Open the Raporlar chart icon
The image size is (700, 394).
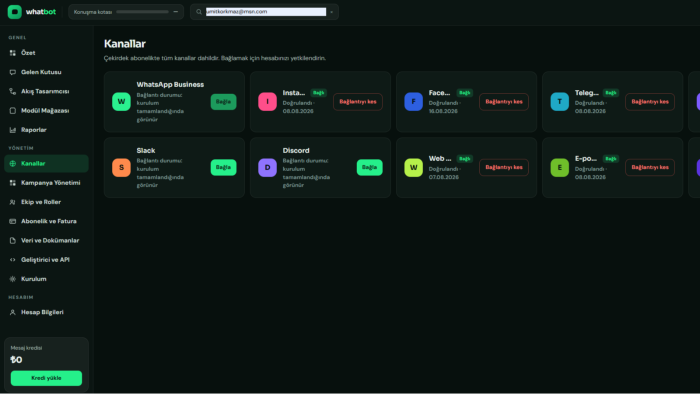coord(12,130)
